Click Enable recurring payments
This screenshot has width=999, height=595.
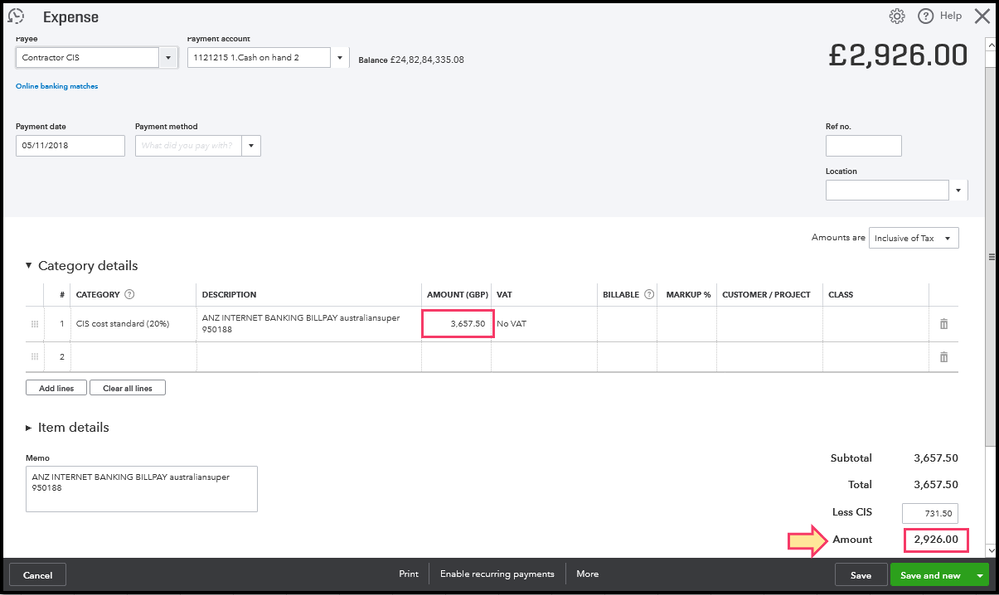[x=497, y=574]
